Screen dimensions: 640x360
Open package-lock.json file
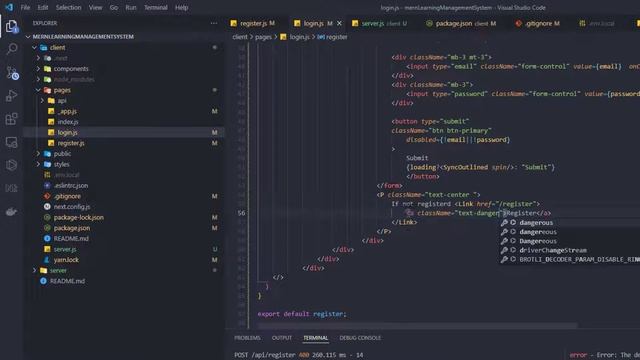click(78, 217)
